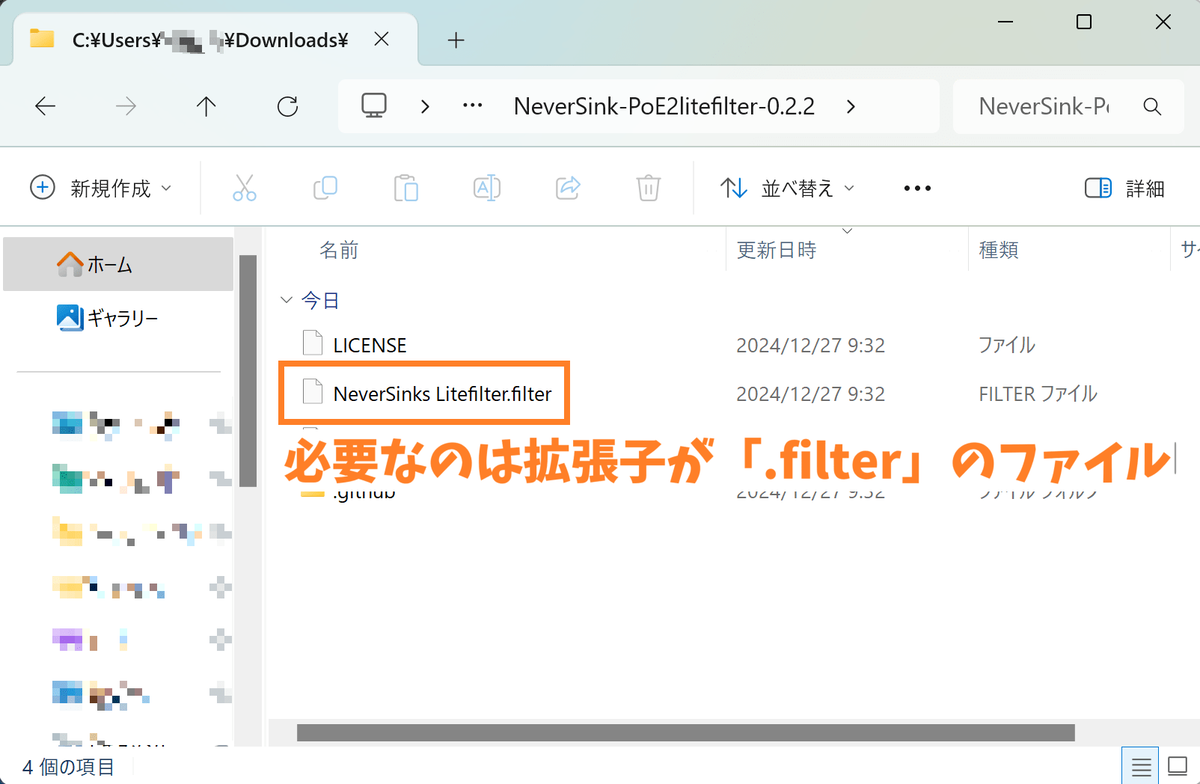1200x784 pixels.
Task: Click the PC monitor icon in address bar
Action: [374, 106]
